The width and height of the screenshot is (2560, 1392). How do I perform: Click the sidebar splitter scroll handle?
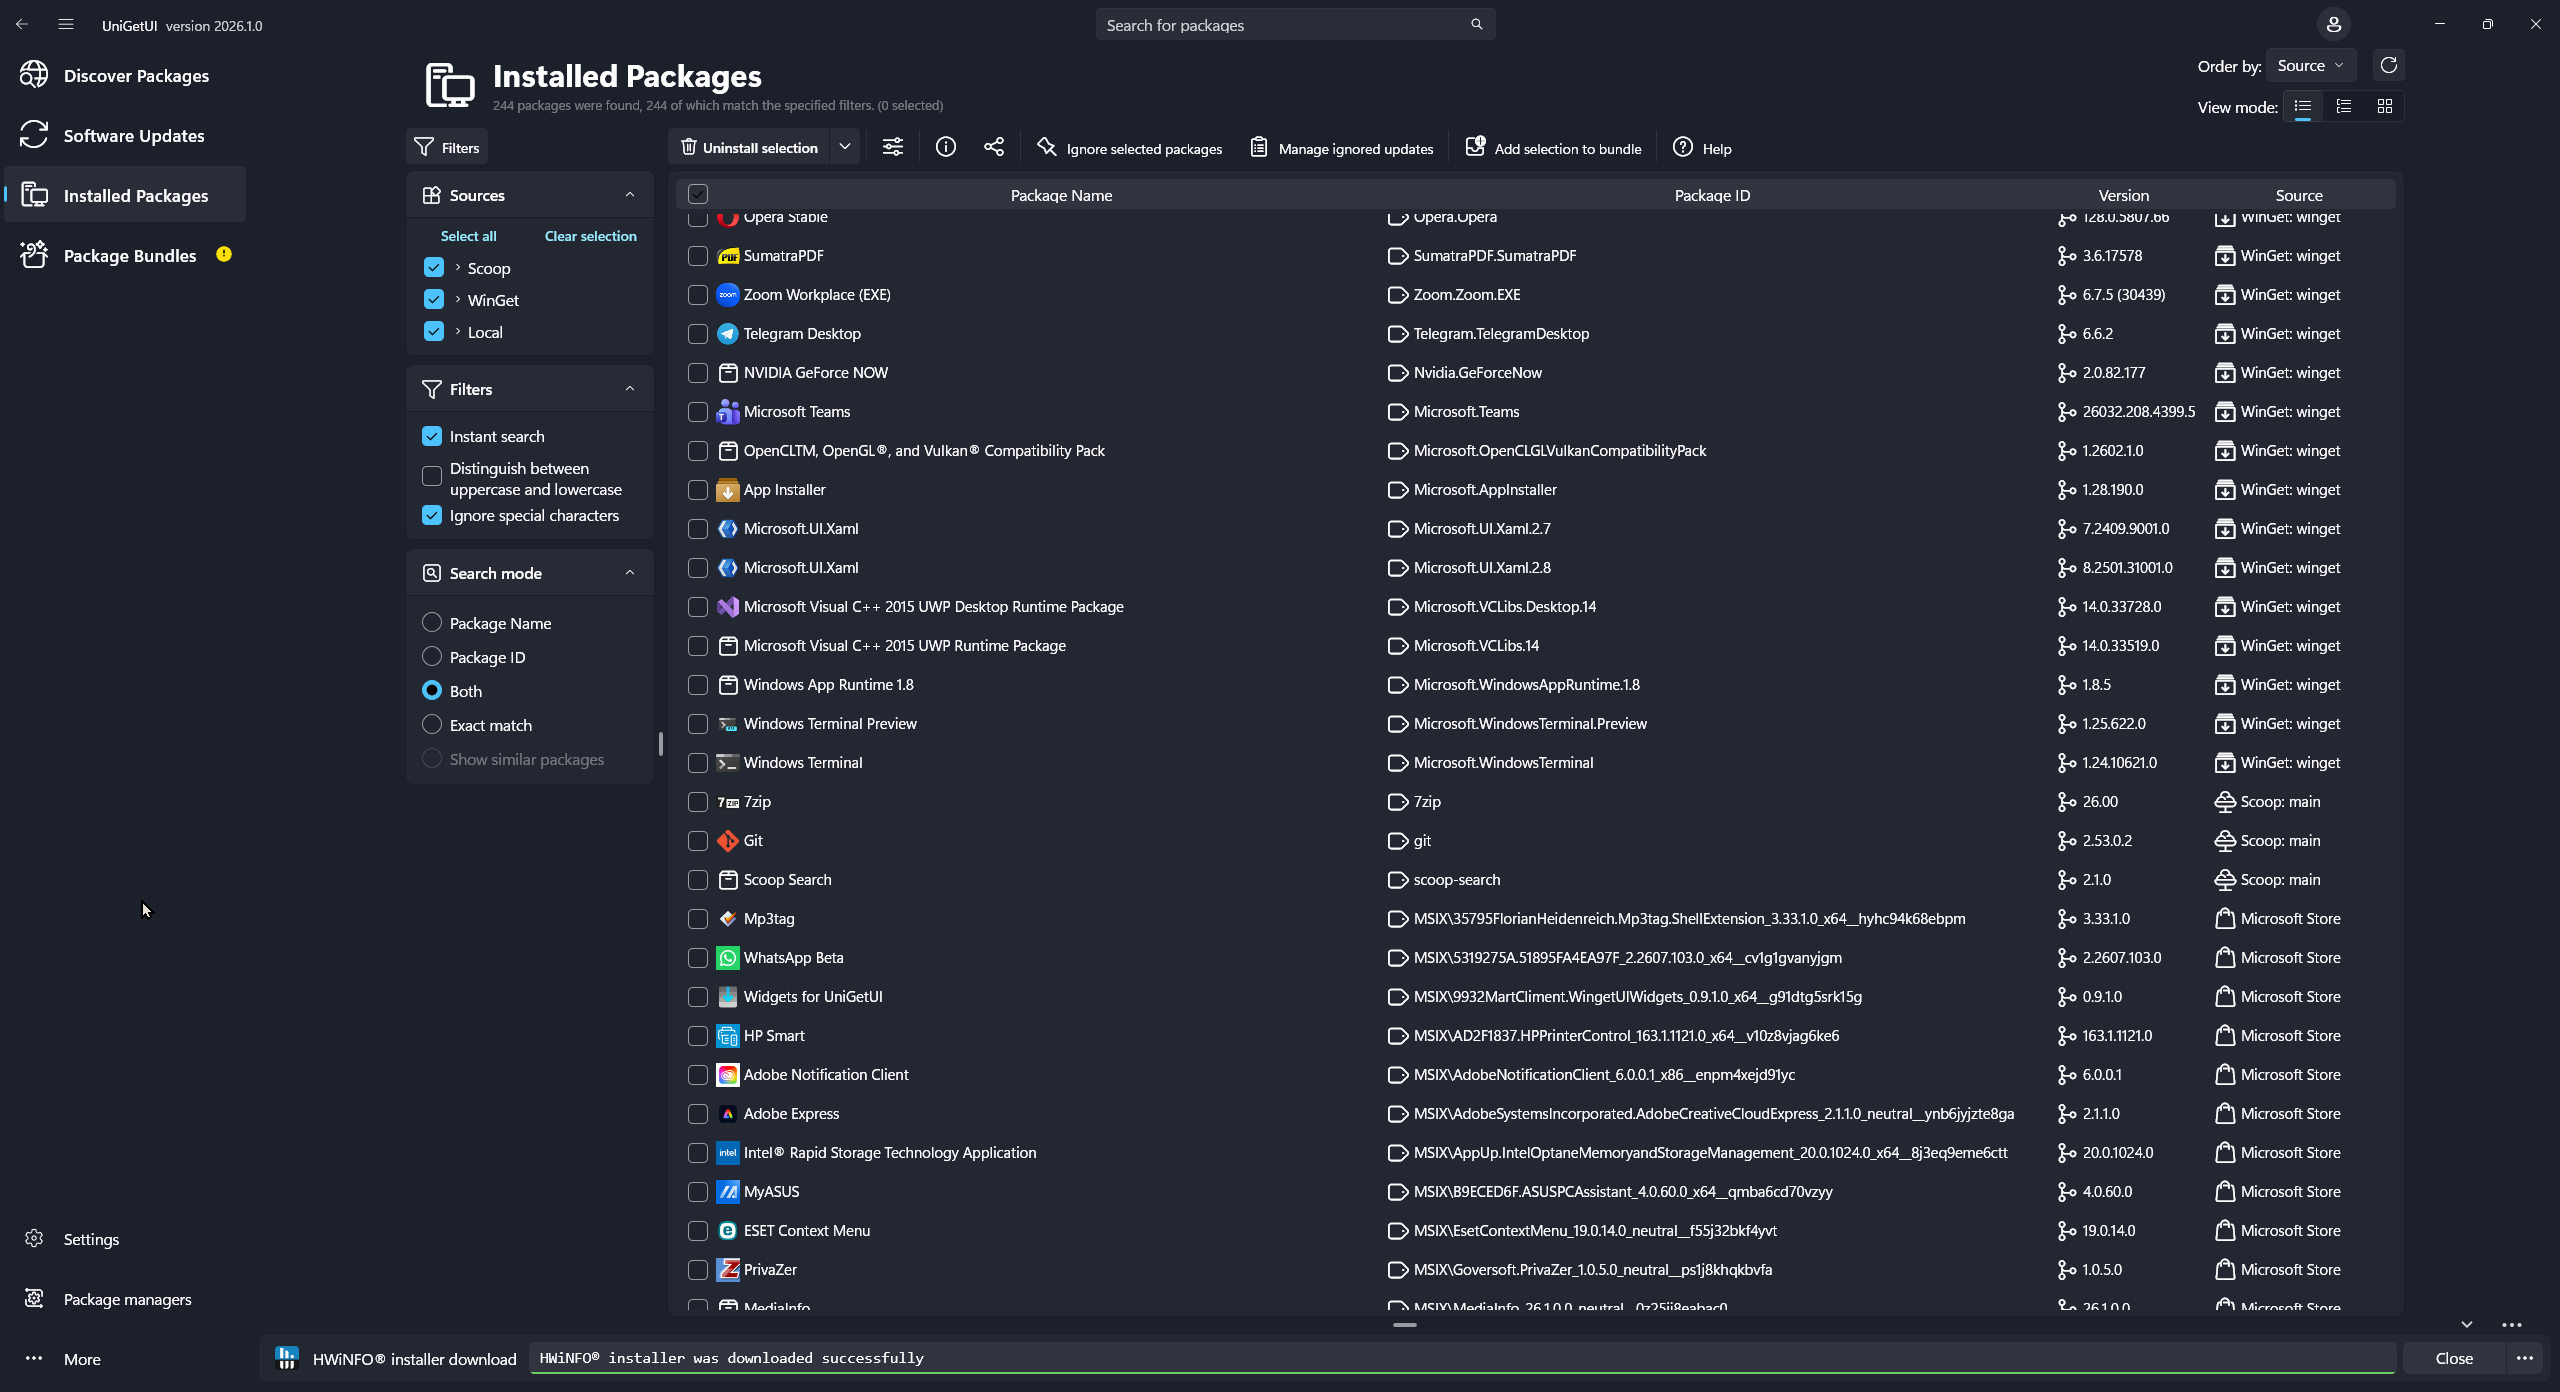[x=660, y=743]
